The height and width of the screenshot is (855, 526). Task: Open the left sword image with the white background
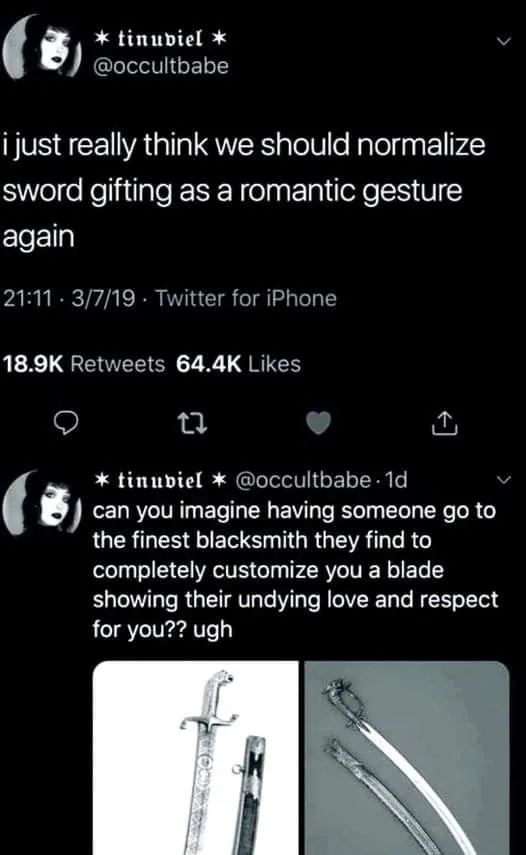[196, 758]
